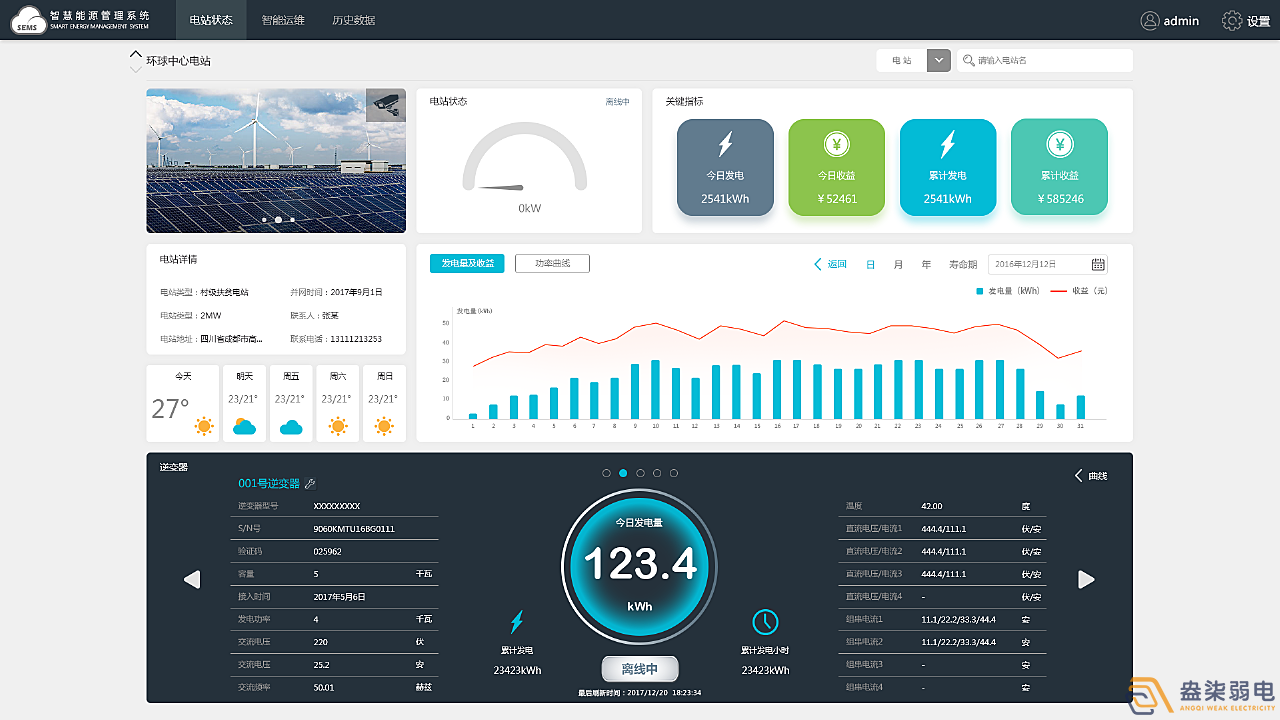Image resolution: width=1280 pixels, height=720 pixels.
Task: Click the admin user avatar icon
Action: coord(1150,20)
